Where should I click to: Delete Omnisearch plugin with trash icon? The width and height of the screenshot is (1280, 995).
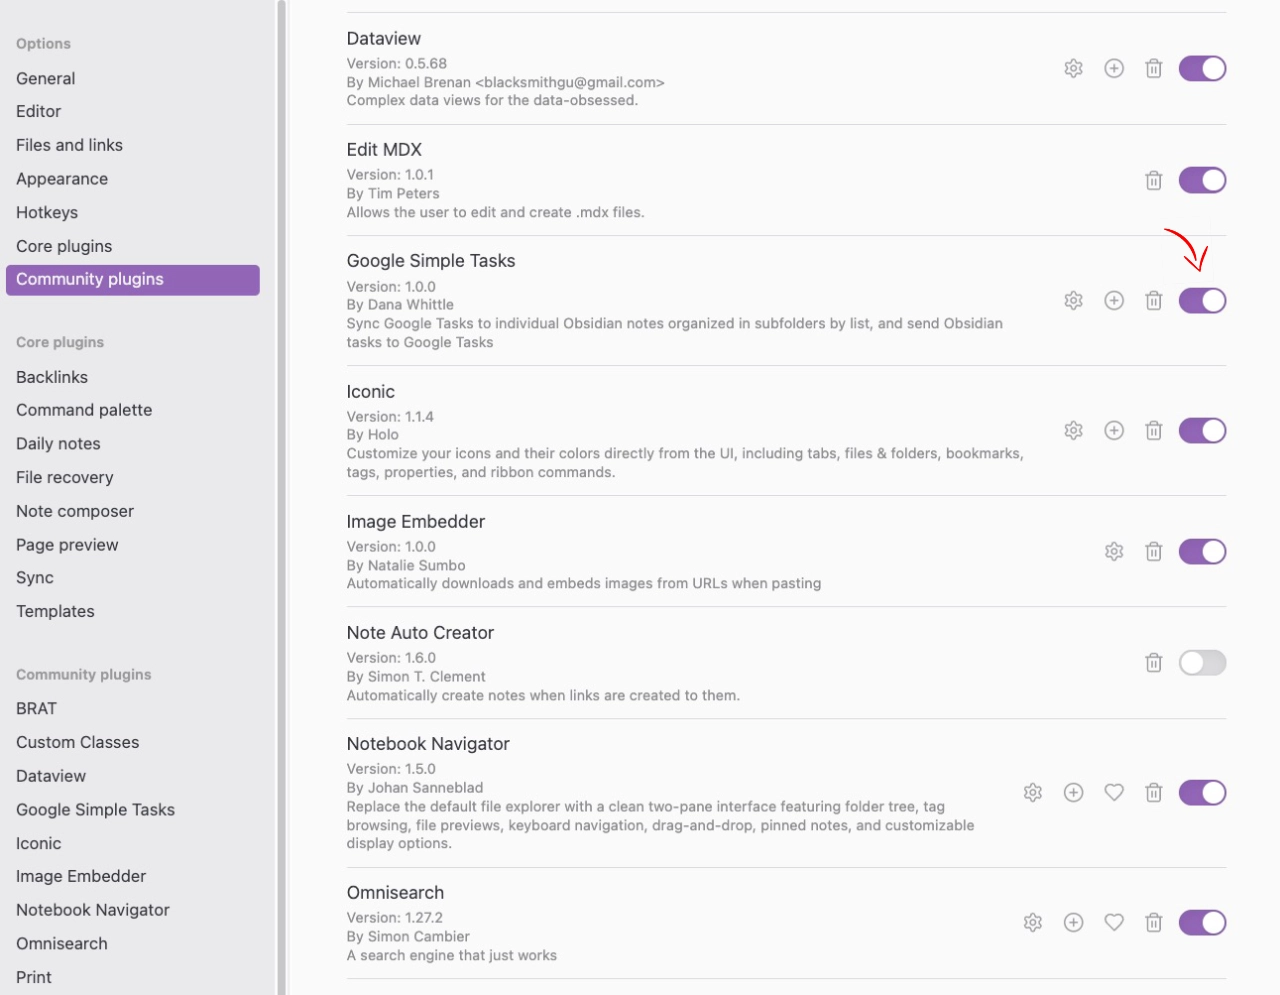tap(1153, 923)
